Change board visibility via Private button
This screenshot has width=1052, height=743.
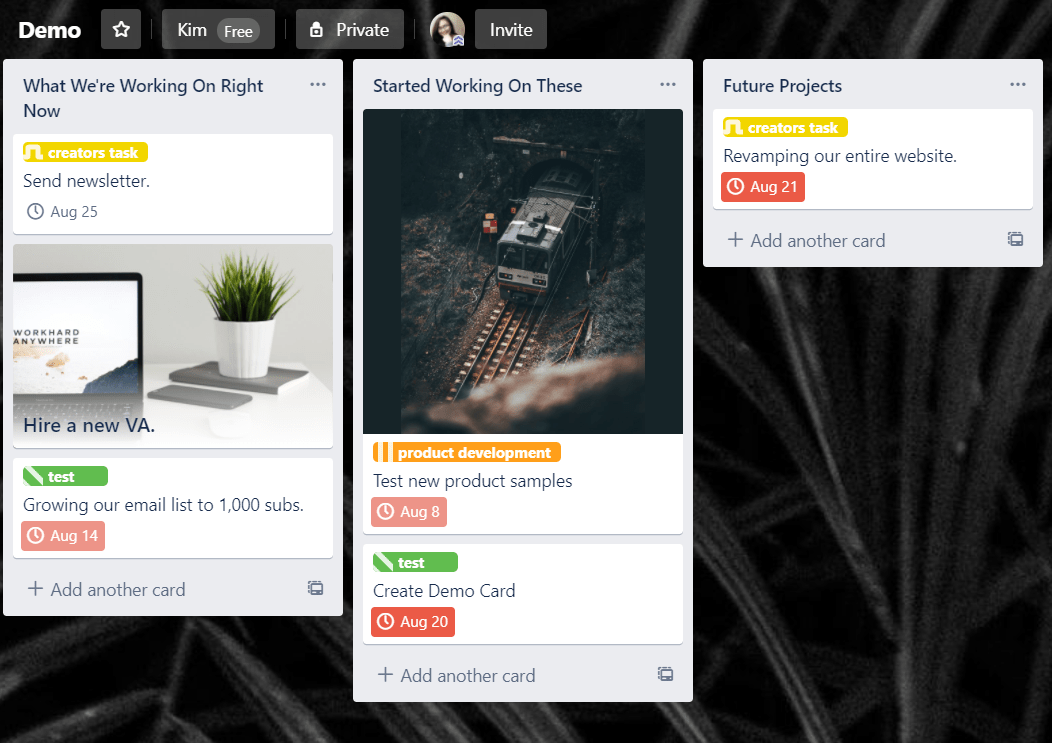coord(350,30)
